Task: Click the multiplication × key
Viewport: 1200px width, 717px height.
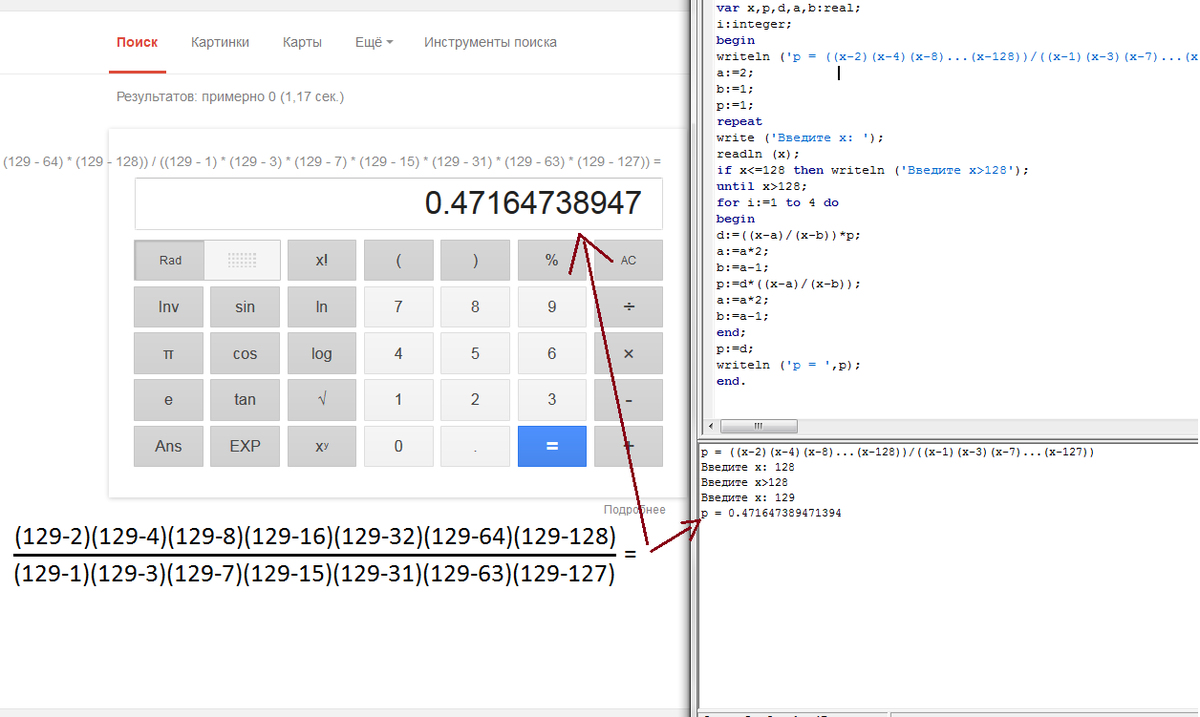Action: click(x=628, y=353)
